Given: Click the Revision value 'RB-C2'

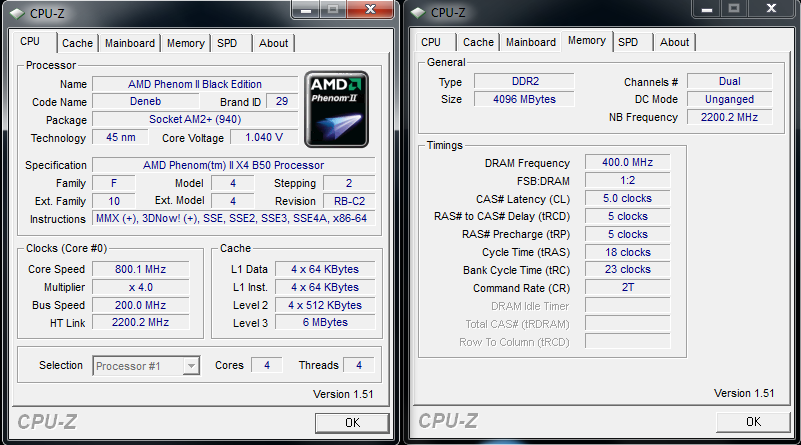Looking at the screenshot, I should [x=349, y=201].
